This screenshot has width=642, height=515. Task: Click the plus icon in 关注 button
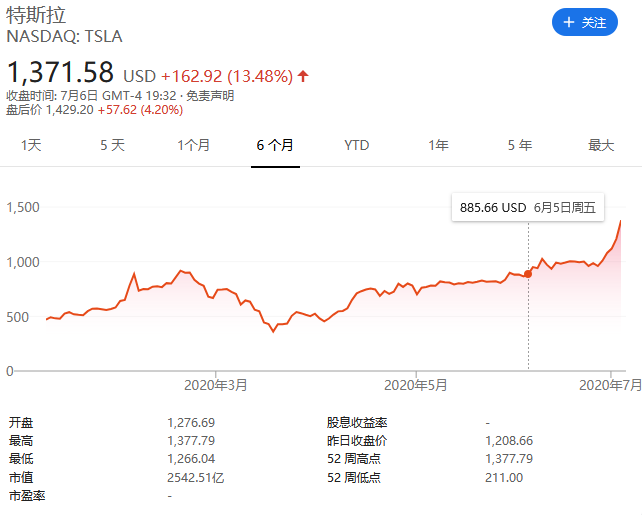tap(569, 22)
